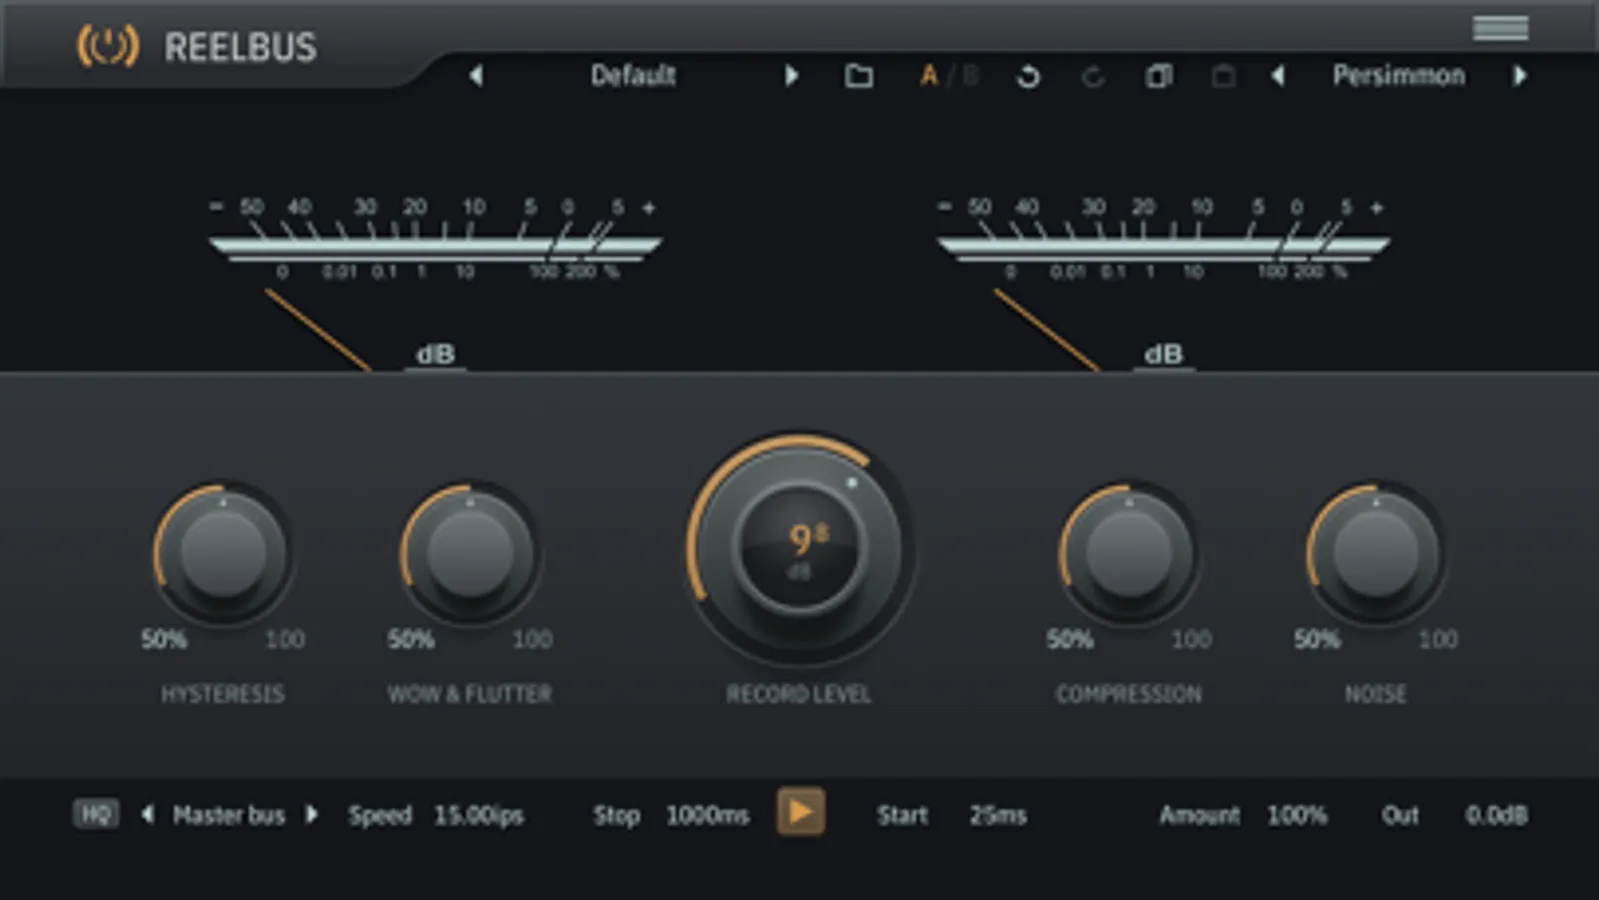This screenshot has width=1599, height=900.
Task: Click the Start time value 25ms
Action: click(x=998, y=815)
